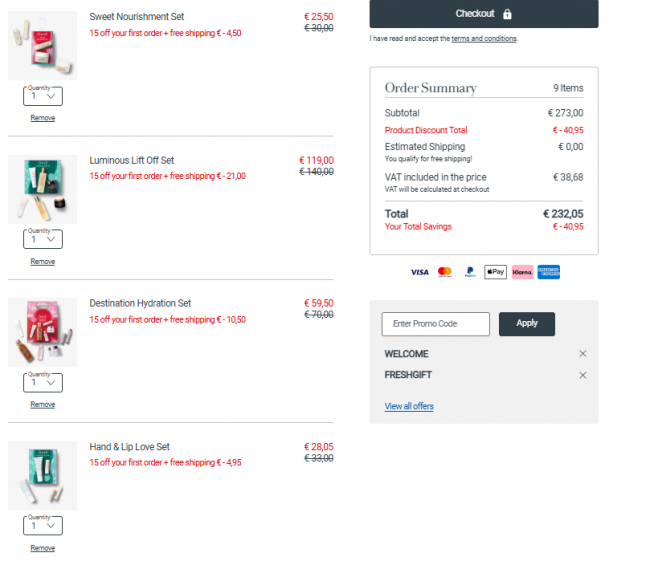View all offers link
This screenshot has height=565, width=650.
[409, 406]
